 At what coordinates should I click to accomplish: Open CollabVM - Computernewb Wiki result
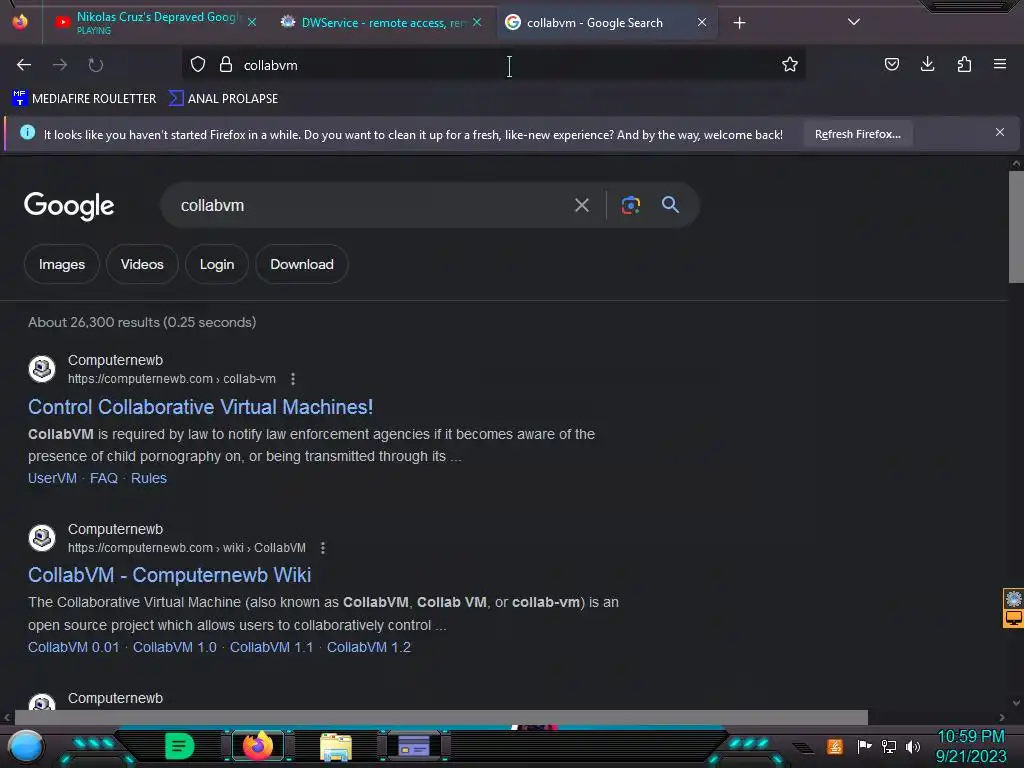pyautogui.click(x=170, y=575)
